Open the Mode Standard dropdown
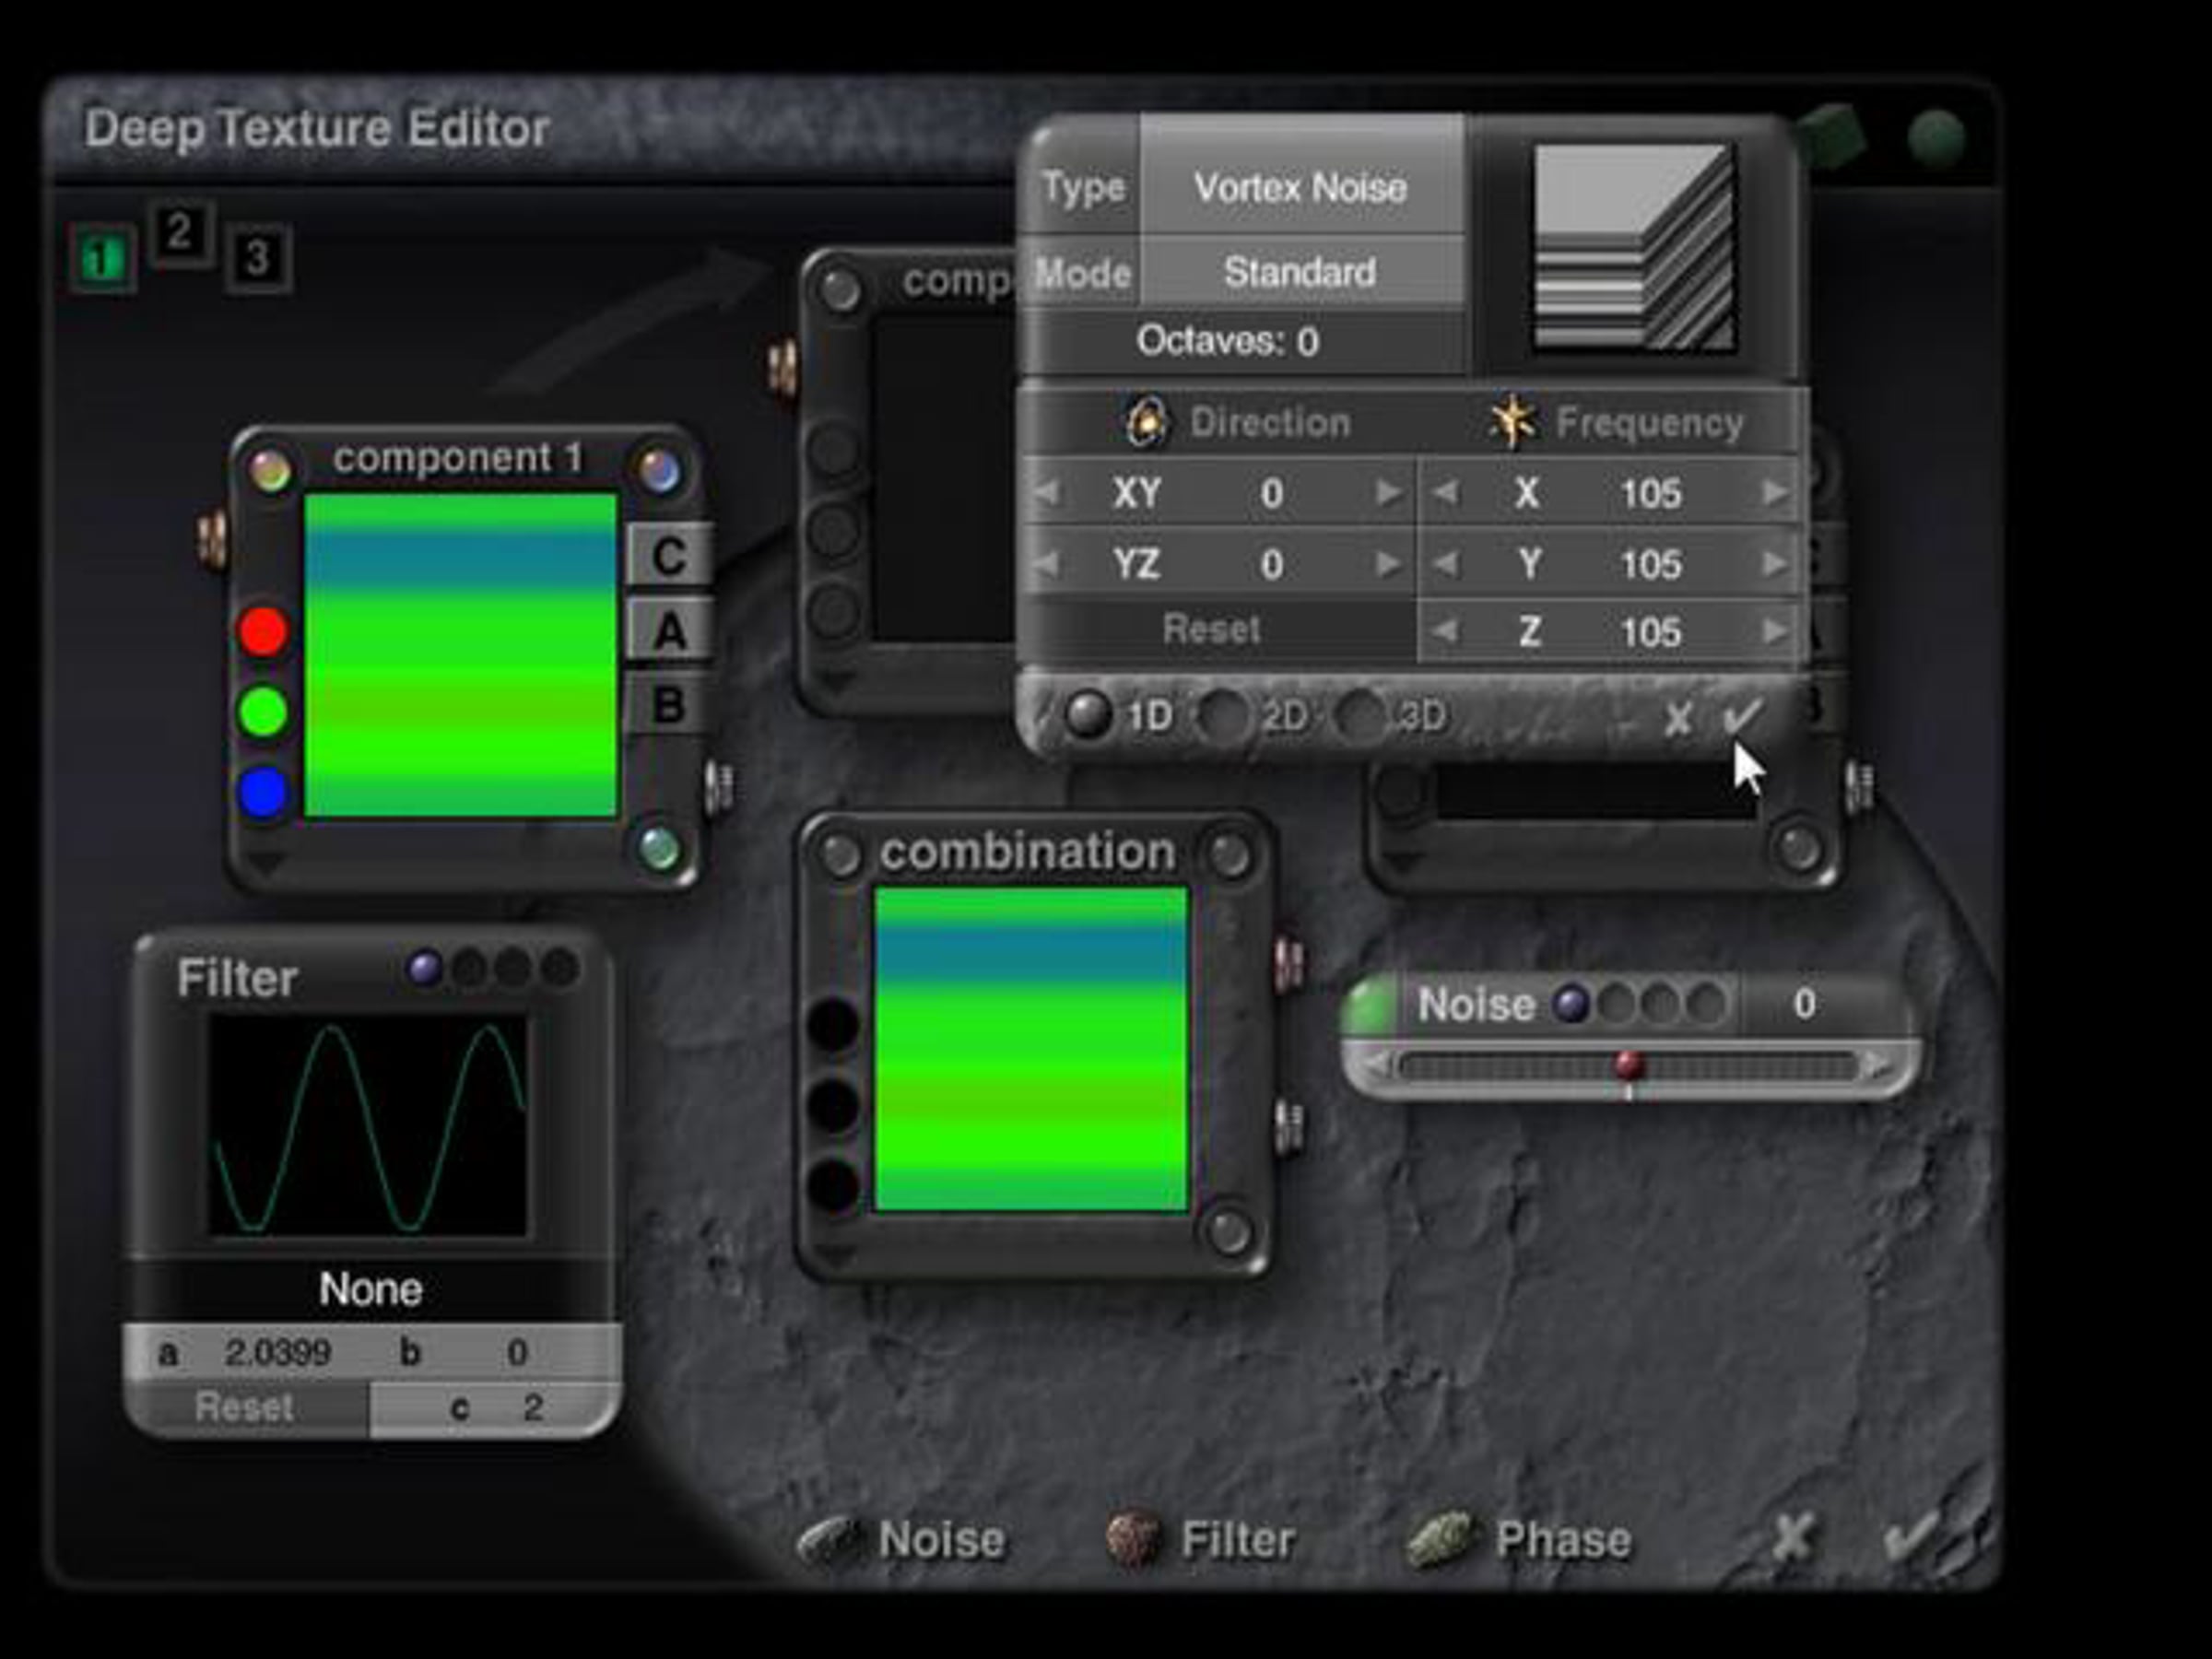Viewport: 2212px width, 1659px height. pyautogui.click(x=1301, y=272)
